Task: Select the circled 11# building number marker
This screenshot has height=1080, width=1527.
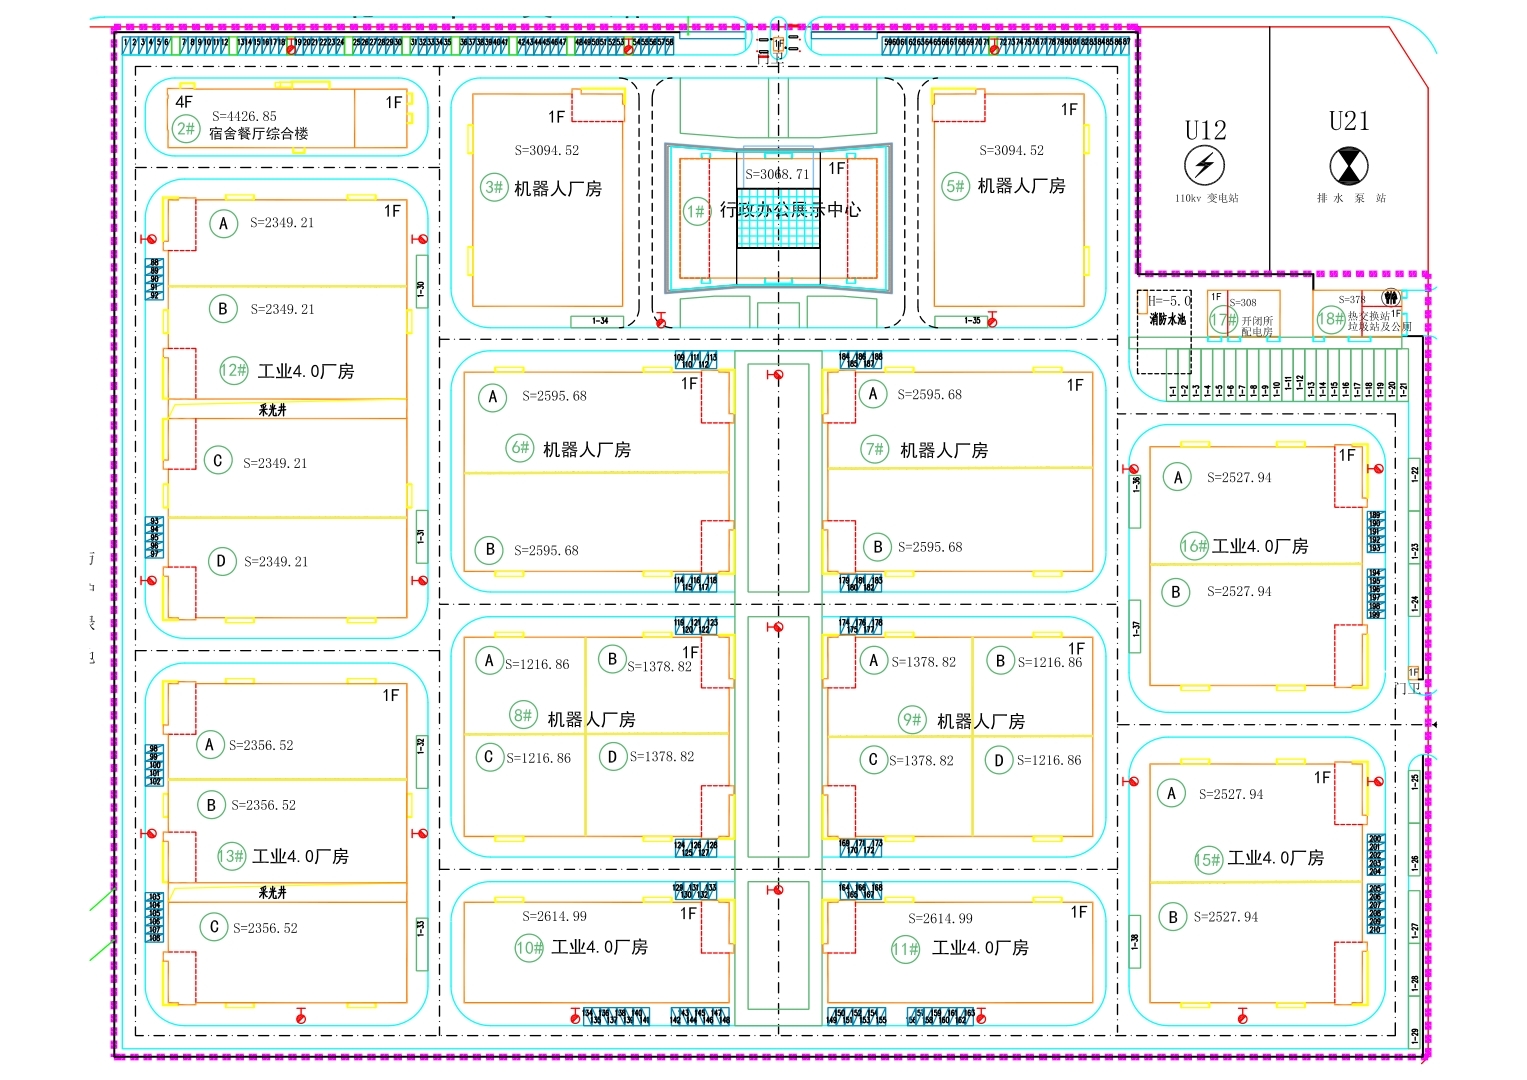Action: coord(905,948)
